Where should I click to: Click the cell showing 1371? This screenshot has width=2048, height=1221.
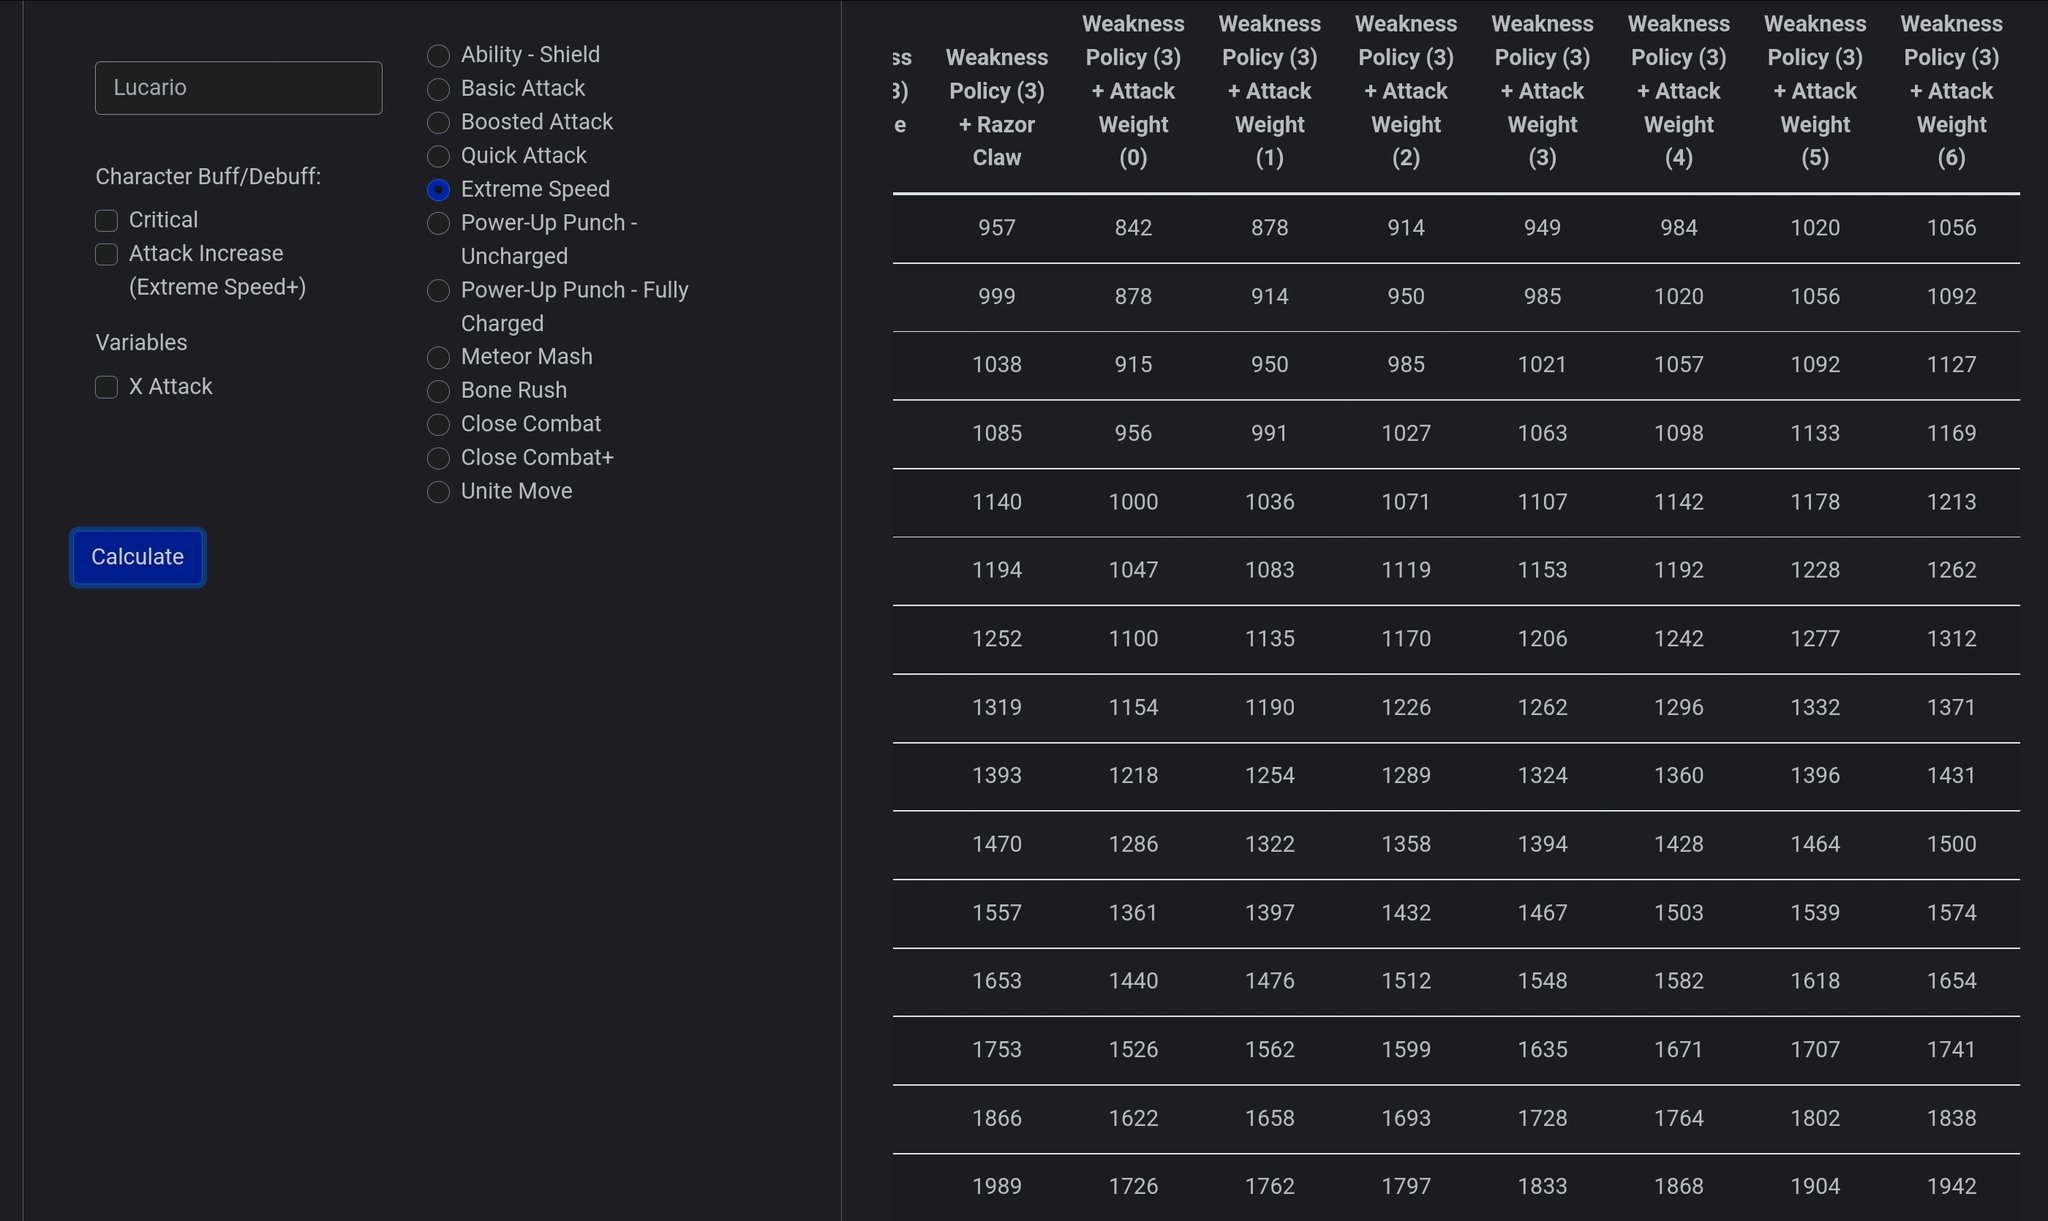pos(1951,708)
